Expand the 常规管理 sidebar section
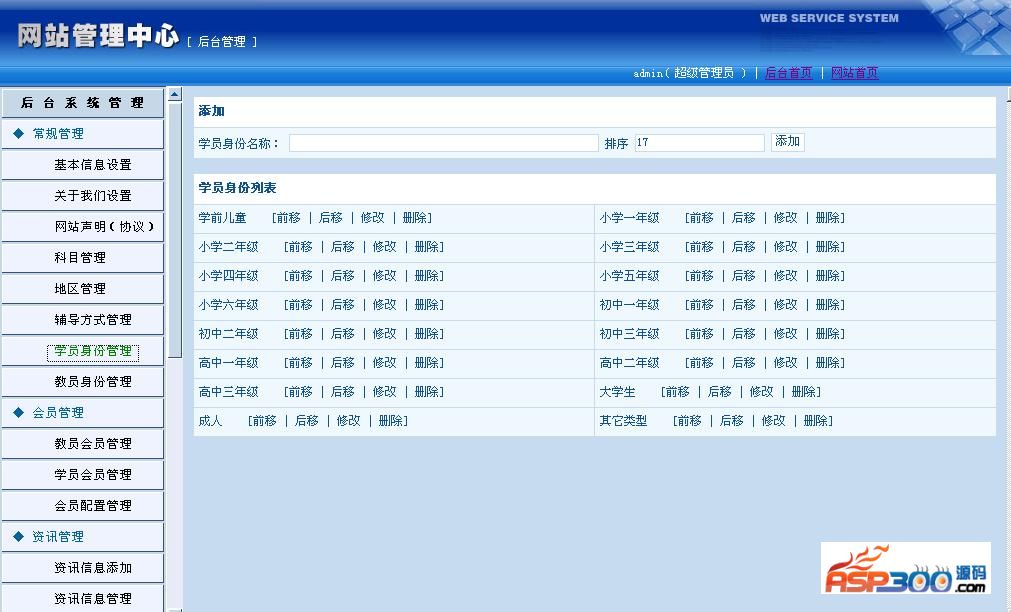Viewport: 1011px width, 612px height. 58,133
